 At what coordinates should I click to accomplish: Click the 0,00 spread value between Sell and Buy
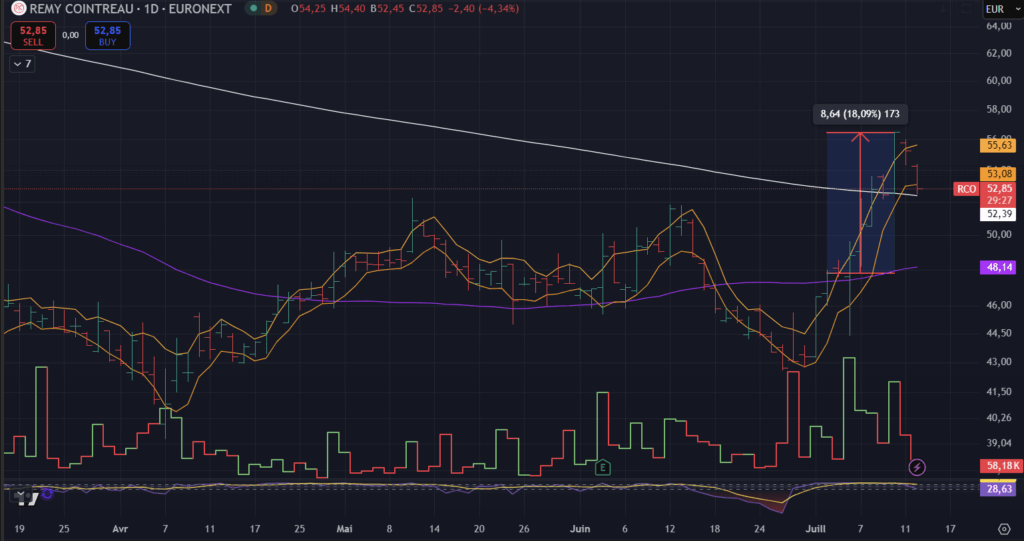coord(70,35)
